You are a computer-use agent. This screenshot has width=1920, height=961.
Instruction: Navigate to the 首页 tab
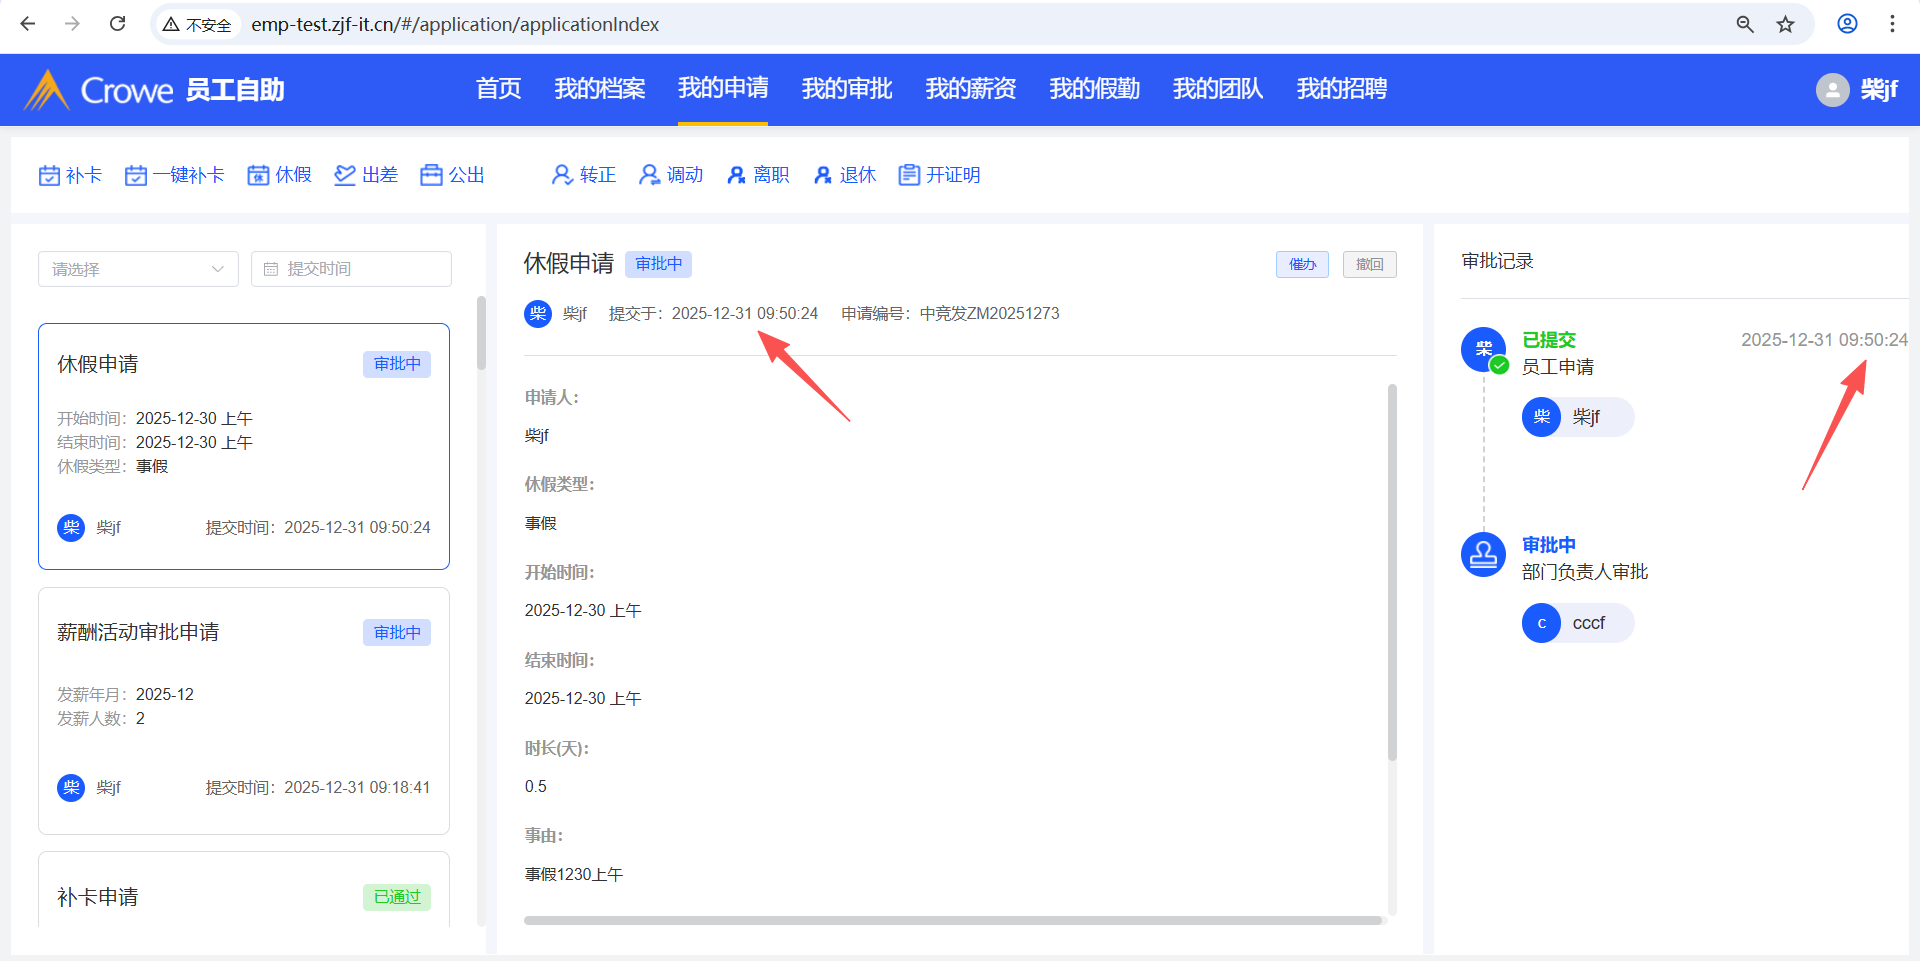pyautogui.click(x=499, y=89)
